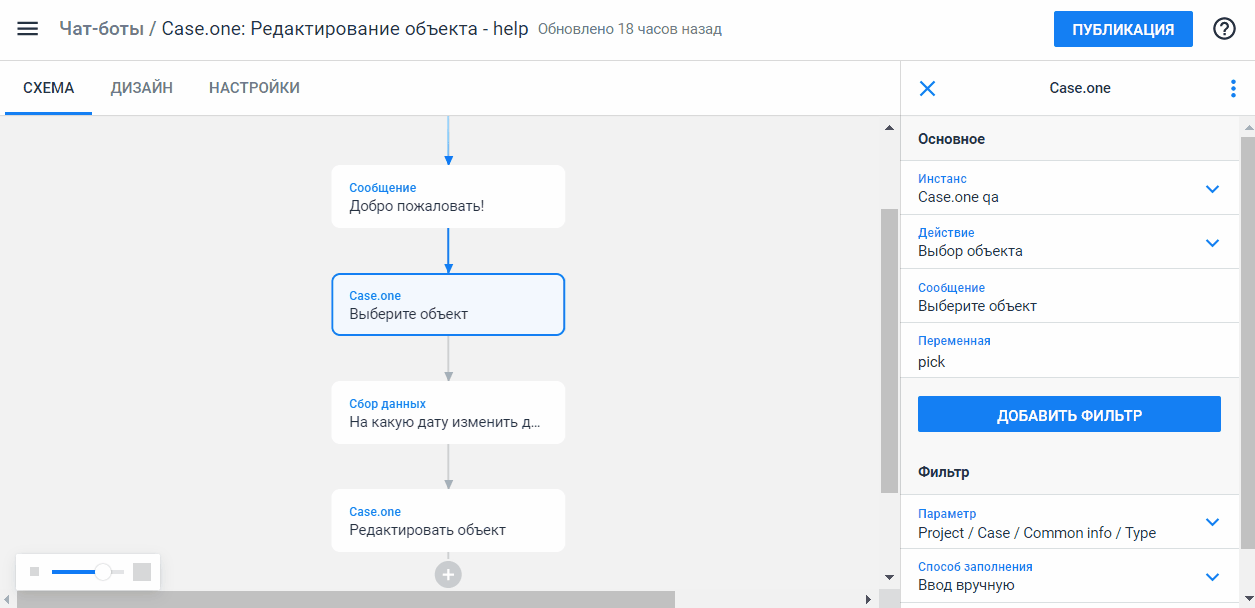Click the bot title Case.one: Редактирование объекта
Screen dimensions: 1255x608
click(347, 29)
